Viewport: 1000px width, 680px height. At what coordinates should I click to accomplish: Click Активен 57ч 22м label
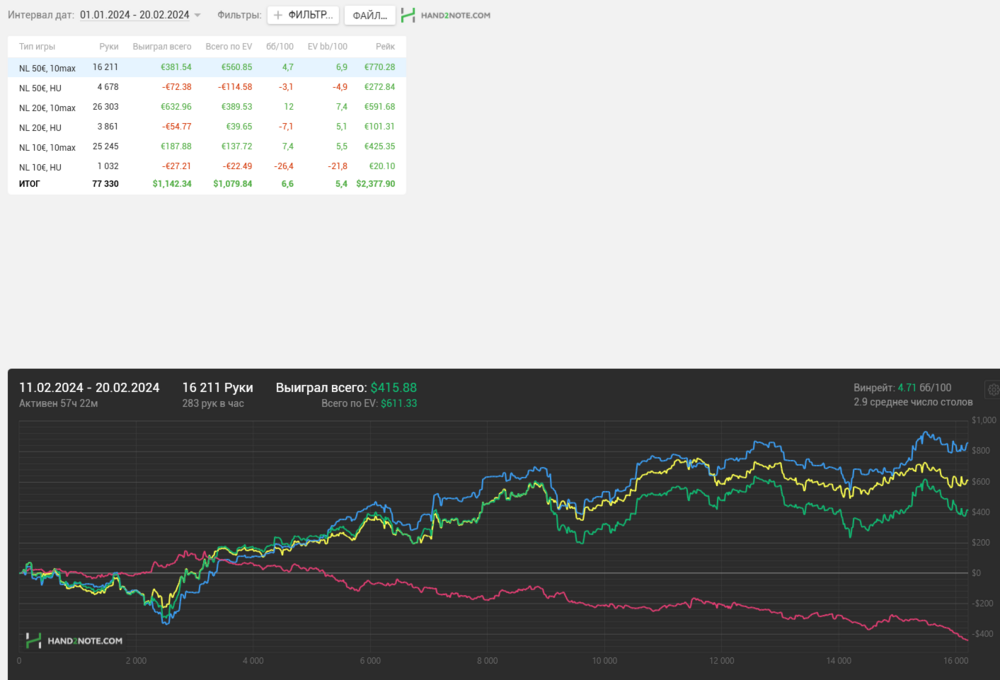tap(58, 404)
